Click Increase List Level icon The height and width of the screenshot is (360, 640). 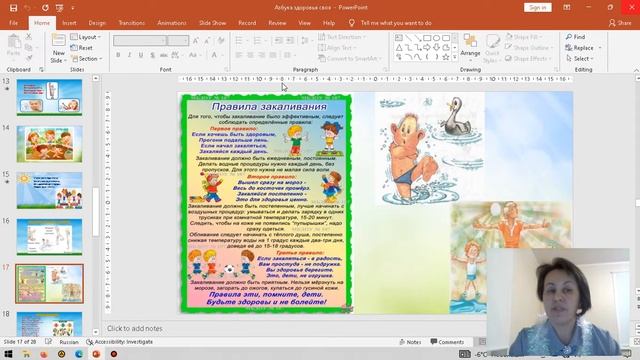pos(289,40)
